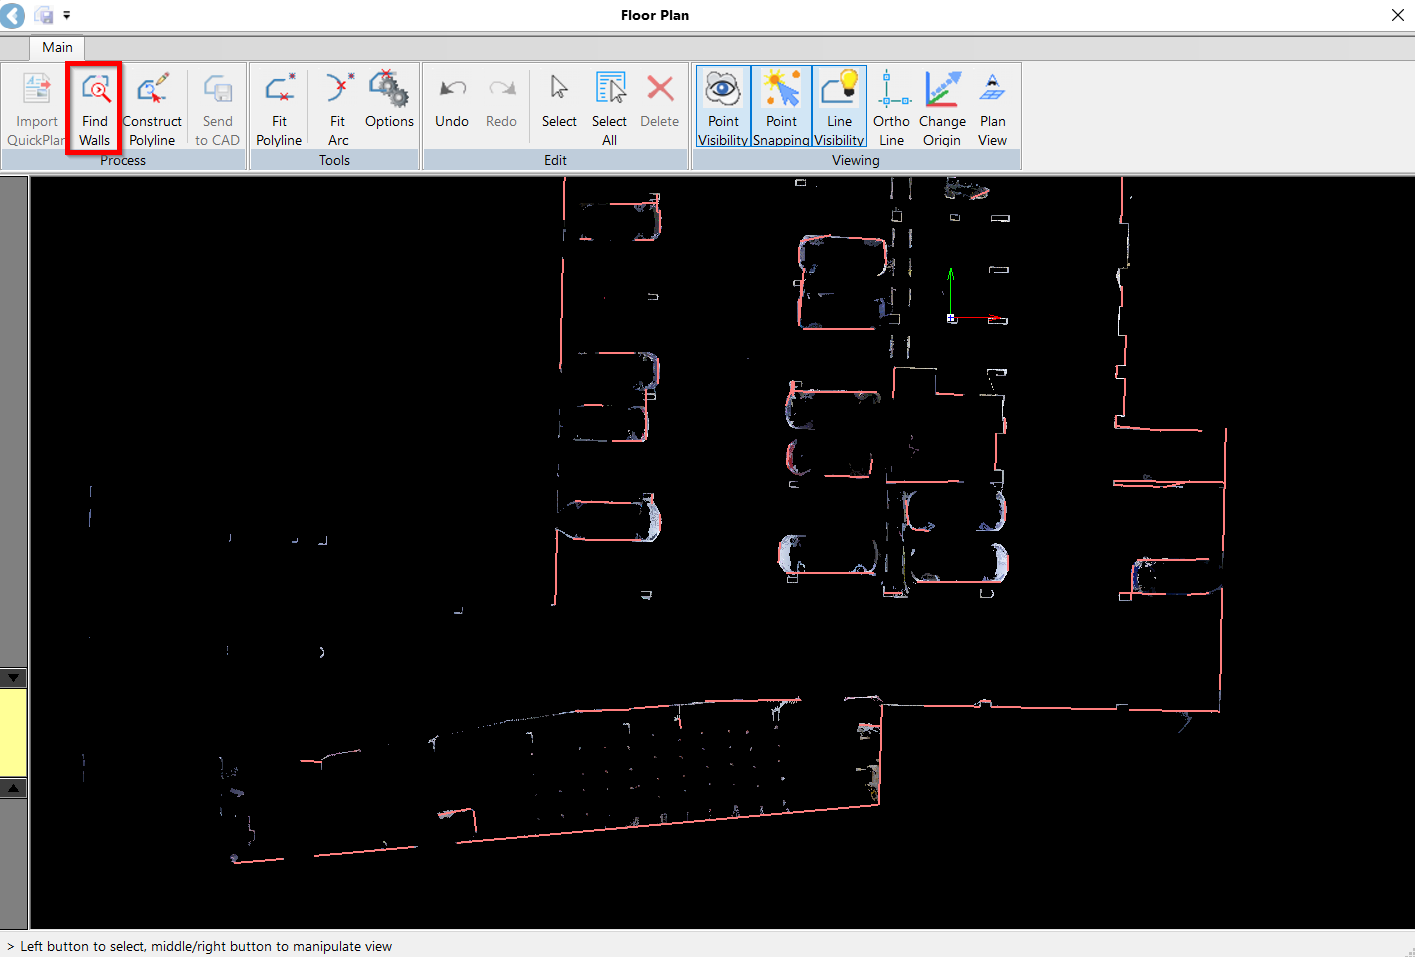Disable Point Snapping
The image size is (1415, 957).
coord(781,107)
